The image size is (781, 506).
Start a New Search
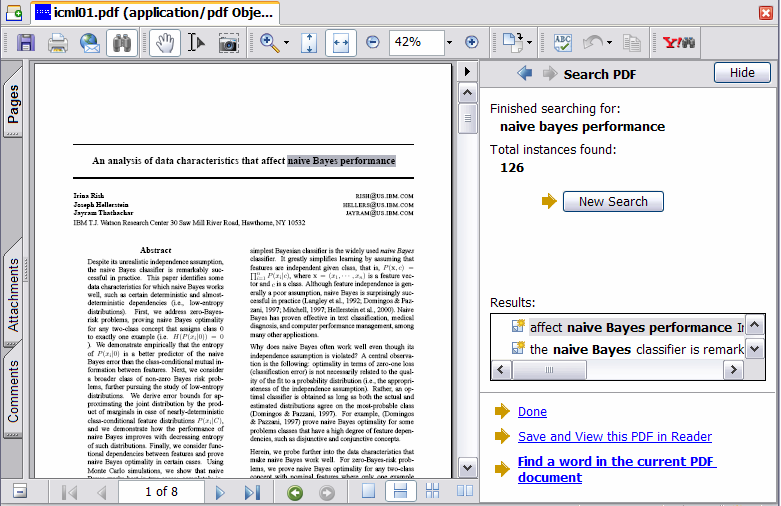click(x=613, y=201)
